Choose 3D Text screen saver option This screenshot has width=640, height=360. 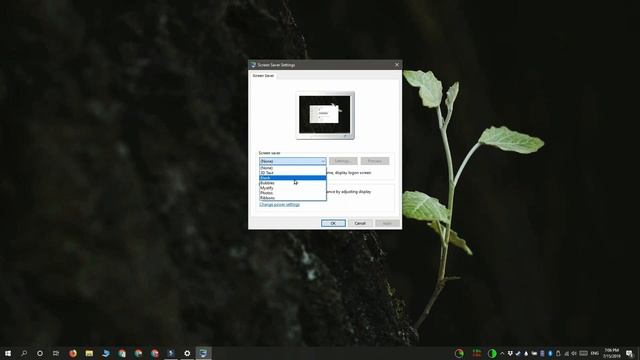tap(293, 173)
